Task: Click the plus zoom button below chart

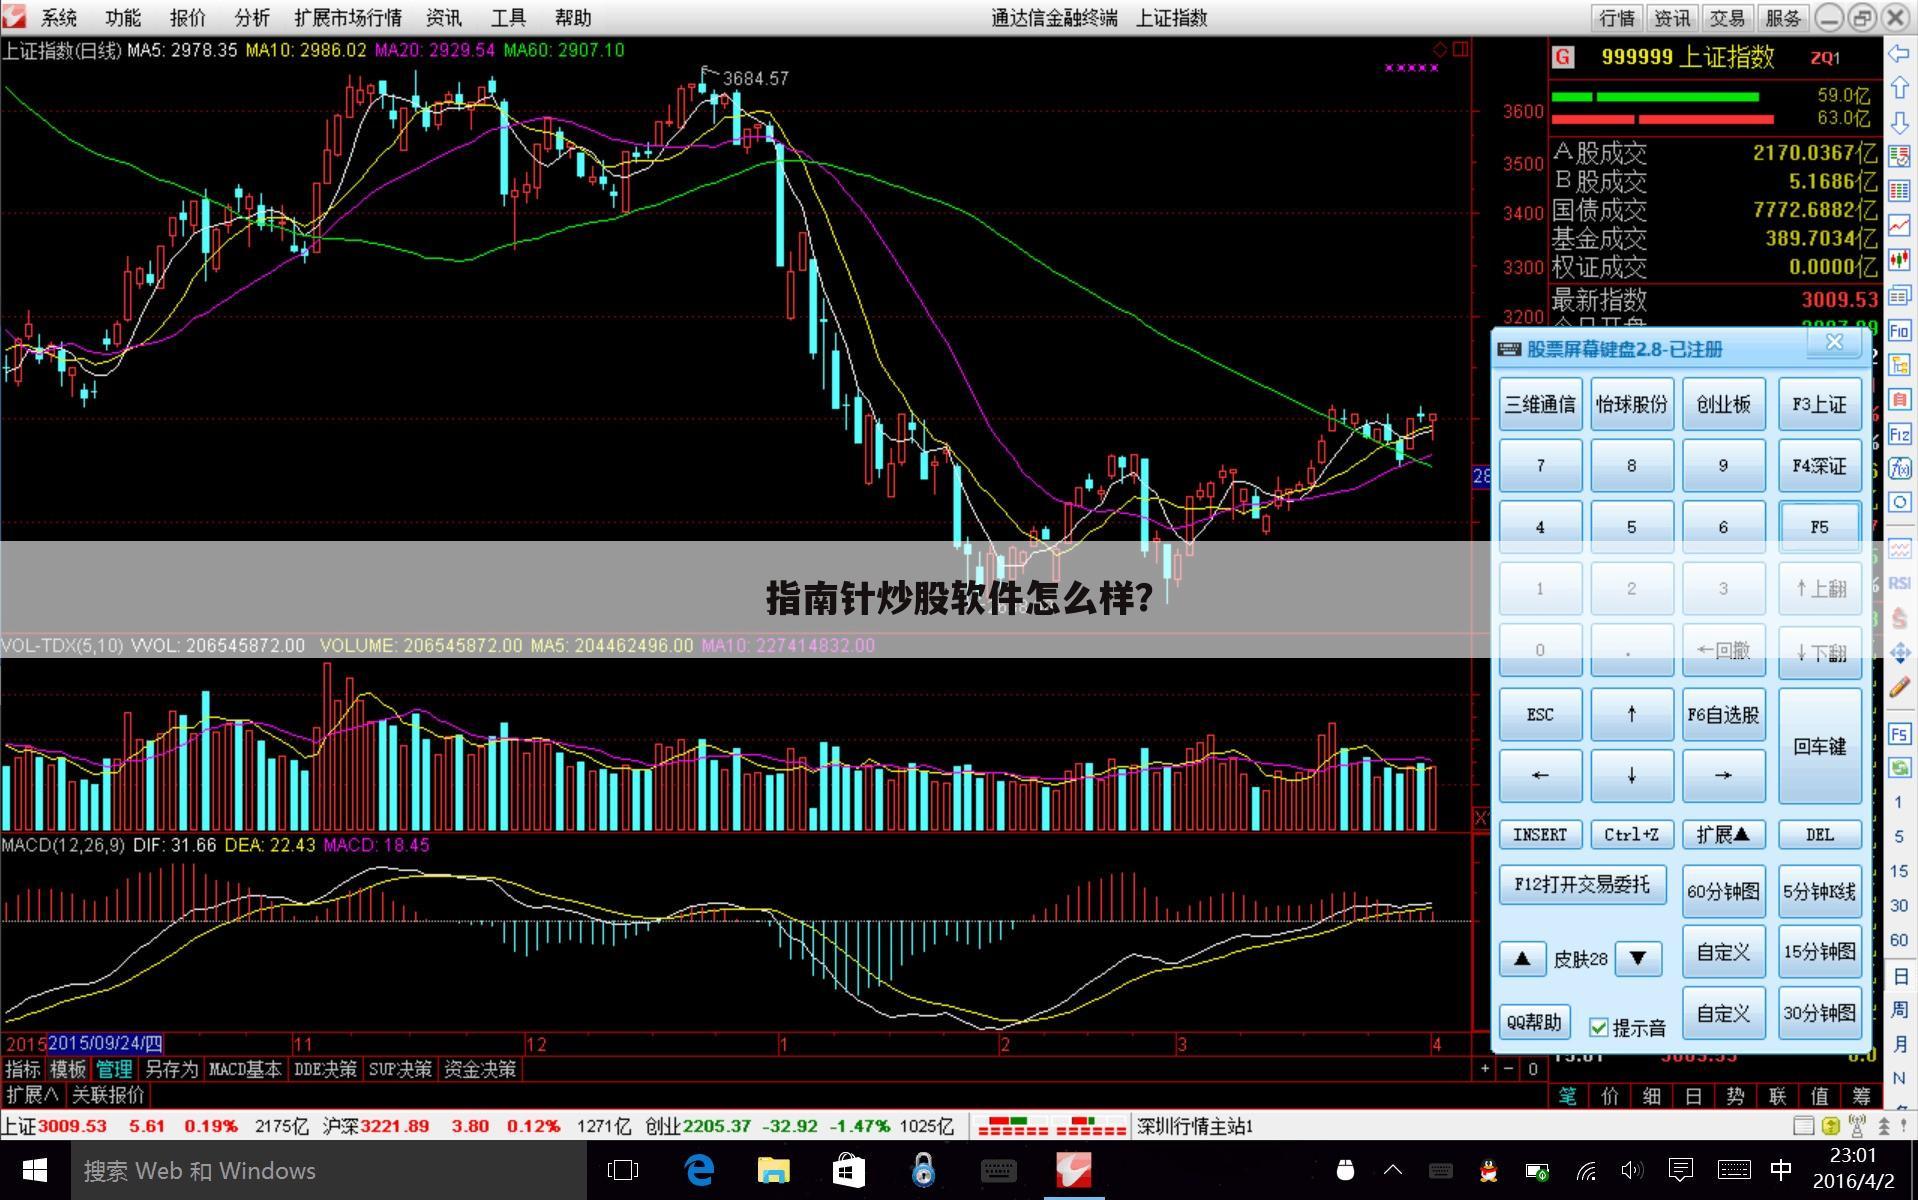Action: (1485, 1069)
